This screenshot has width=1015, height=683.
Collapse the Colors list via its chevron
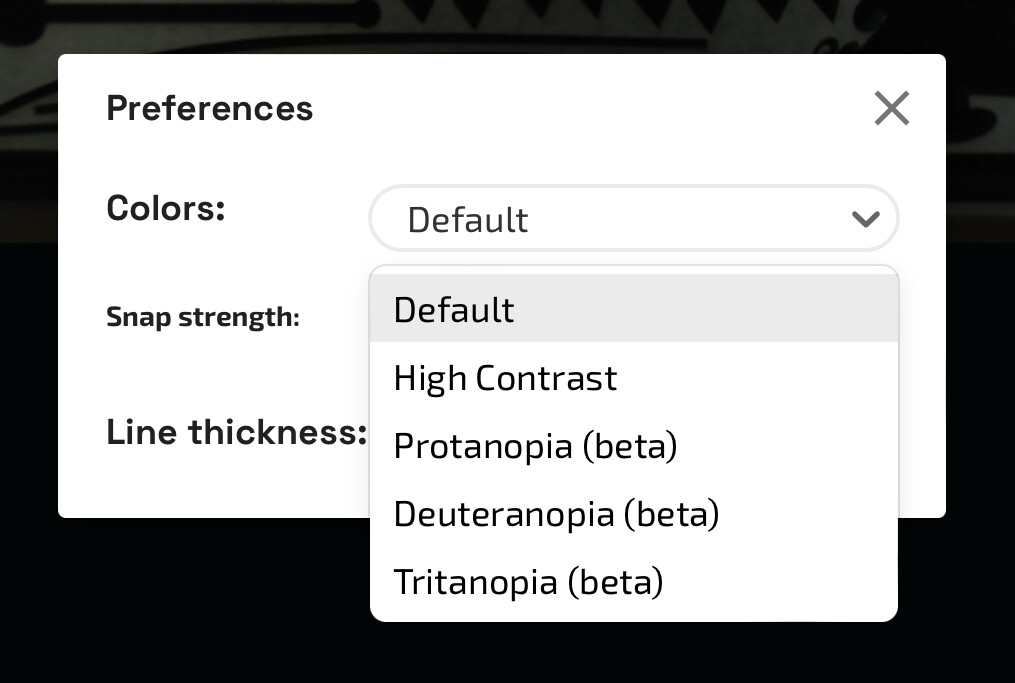pyautogui.click(x=865, y=219)
